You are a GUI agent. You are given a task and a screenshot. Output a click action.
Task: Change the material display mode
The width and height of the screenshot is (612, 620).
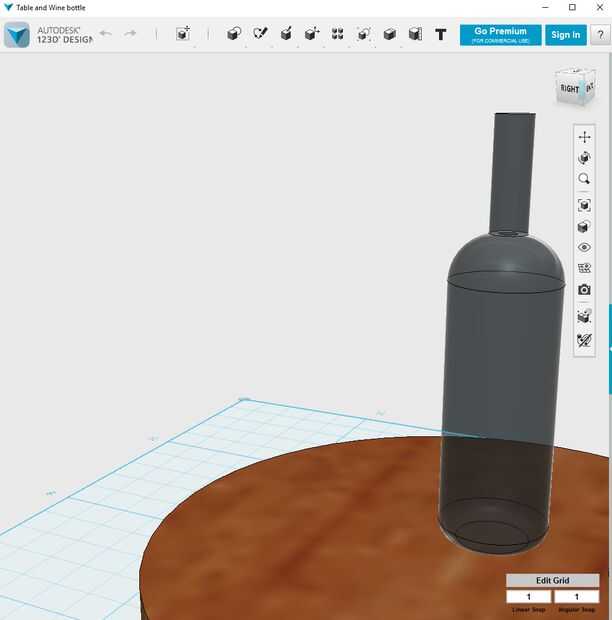584,227
